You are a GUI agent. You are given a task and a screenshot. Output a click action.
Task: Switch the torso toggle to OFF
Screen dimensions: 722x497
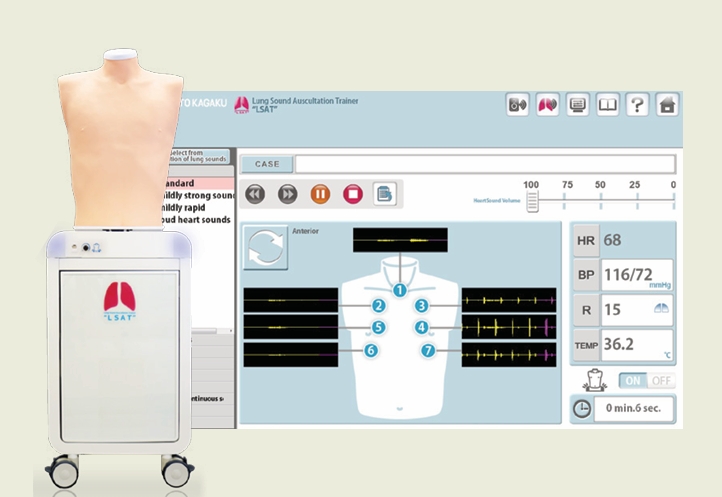click(x=661, y=381)
